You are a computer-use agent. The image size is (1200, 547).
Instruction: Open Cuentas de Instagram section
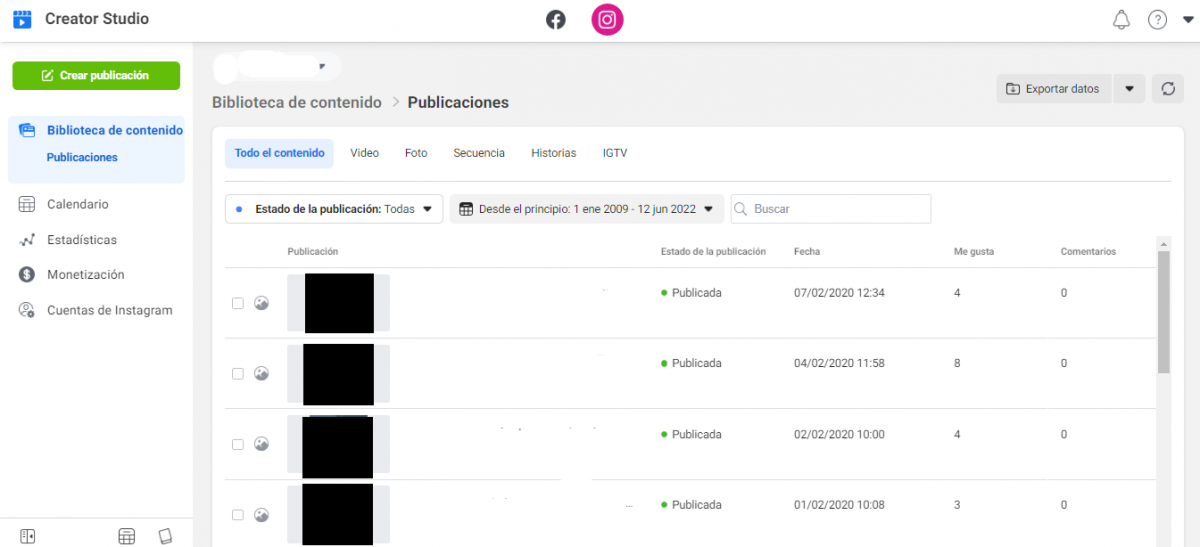(x=109, y=310)
